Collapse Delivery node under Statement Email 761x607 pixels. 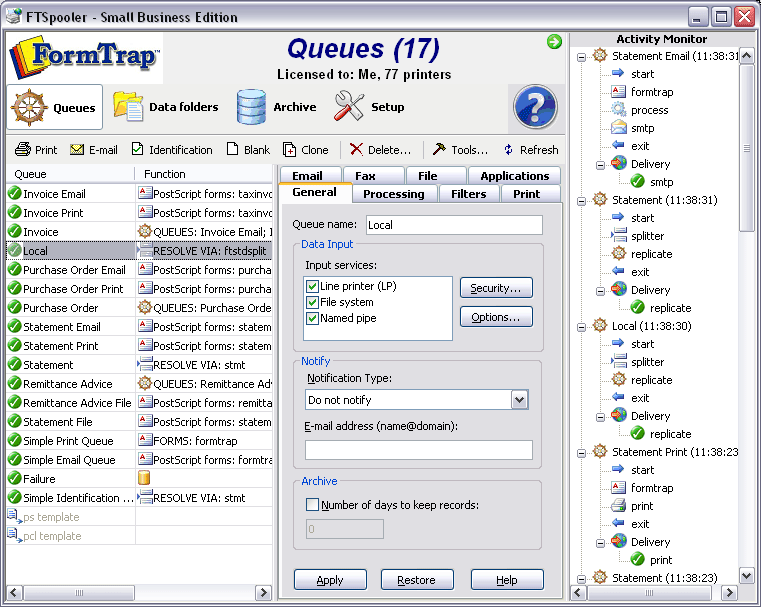[x=600, y=165]
